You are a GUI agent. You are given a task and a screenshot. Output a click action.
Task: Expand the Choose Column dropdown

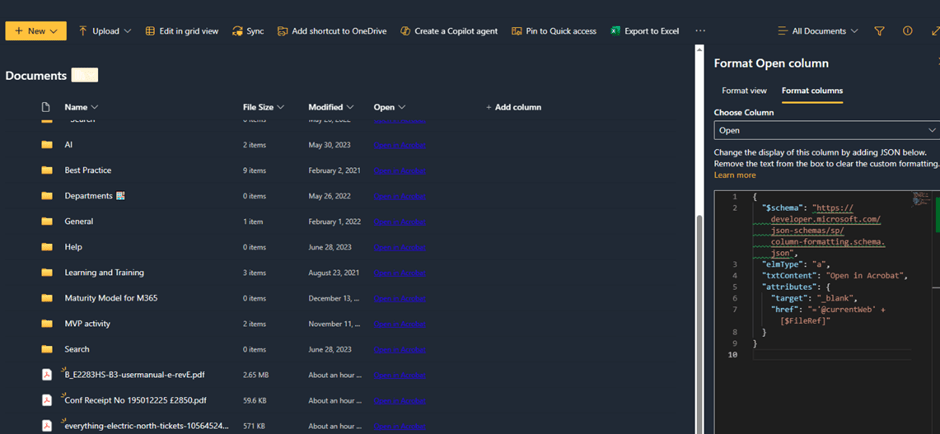(826, 130)
